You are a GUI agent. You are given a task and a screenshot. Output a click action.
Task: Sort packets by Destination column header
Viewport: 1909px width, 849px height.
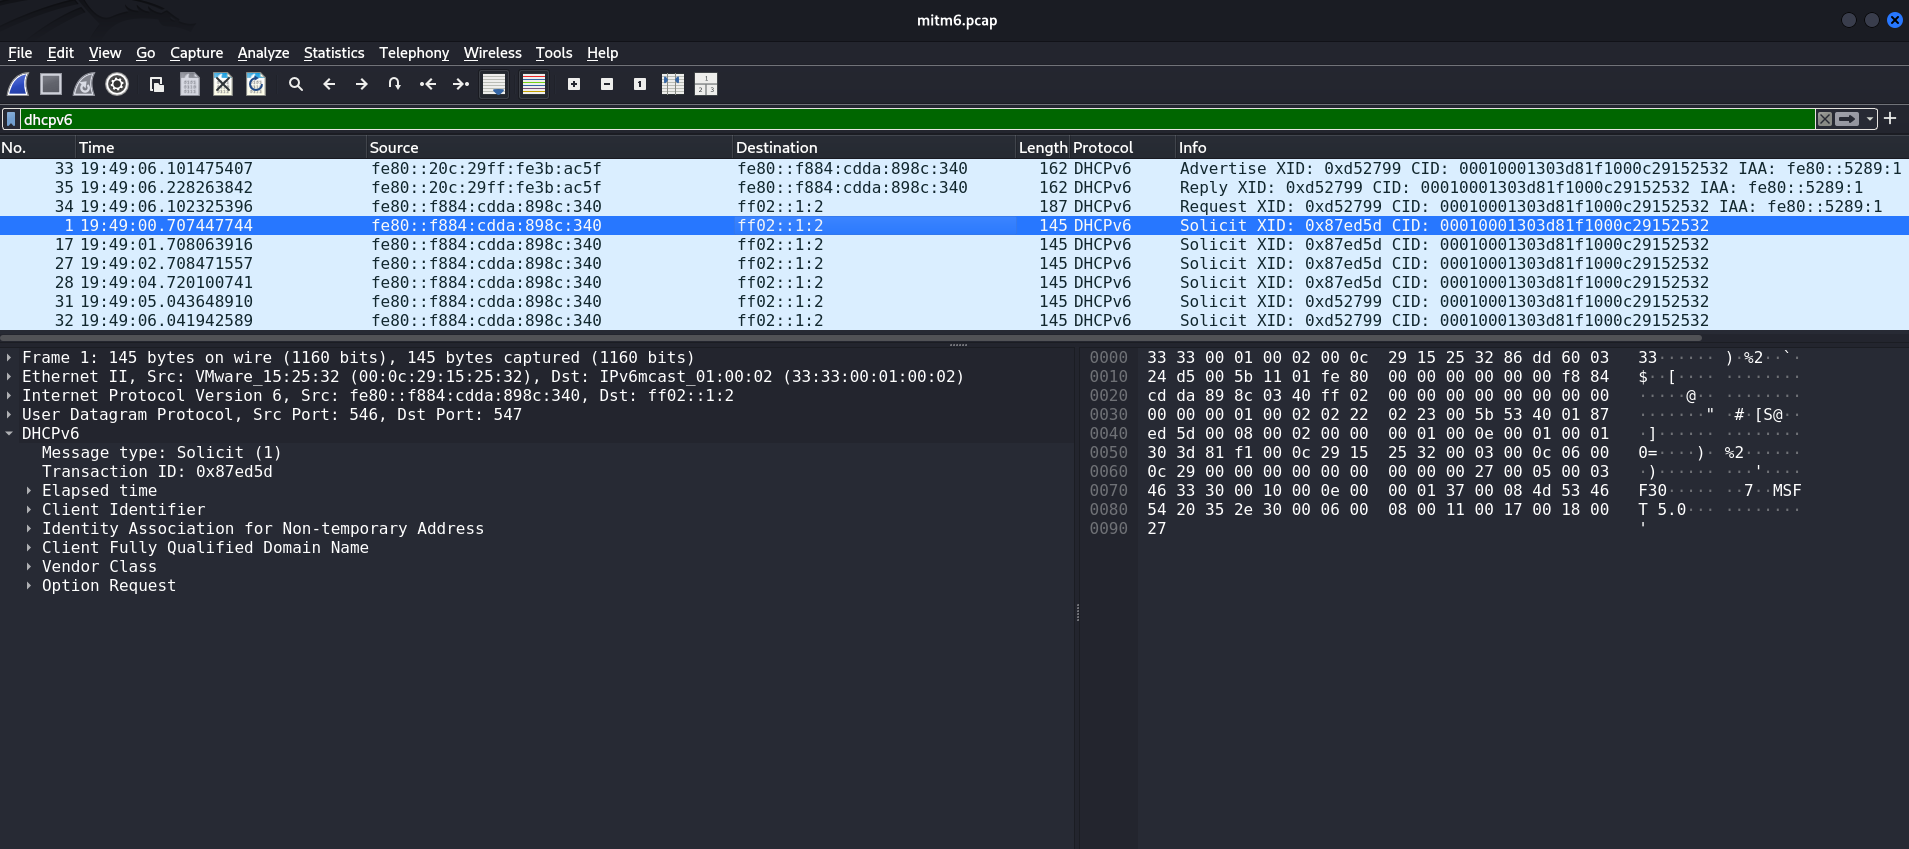(x=874, y=148)
